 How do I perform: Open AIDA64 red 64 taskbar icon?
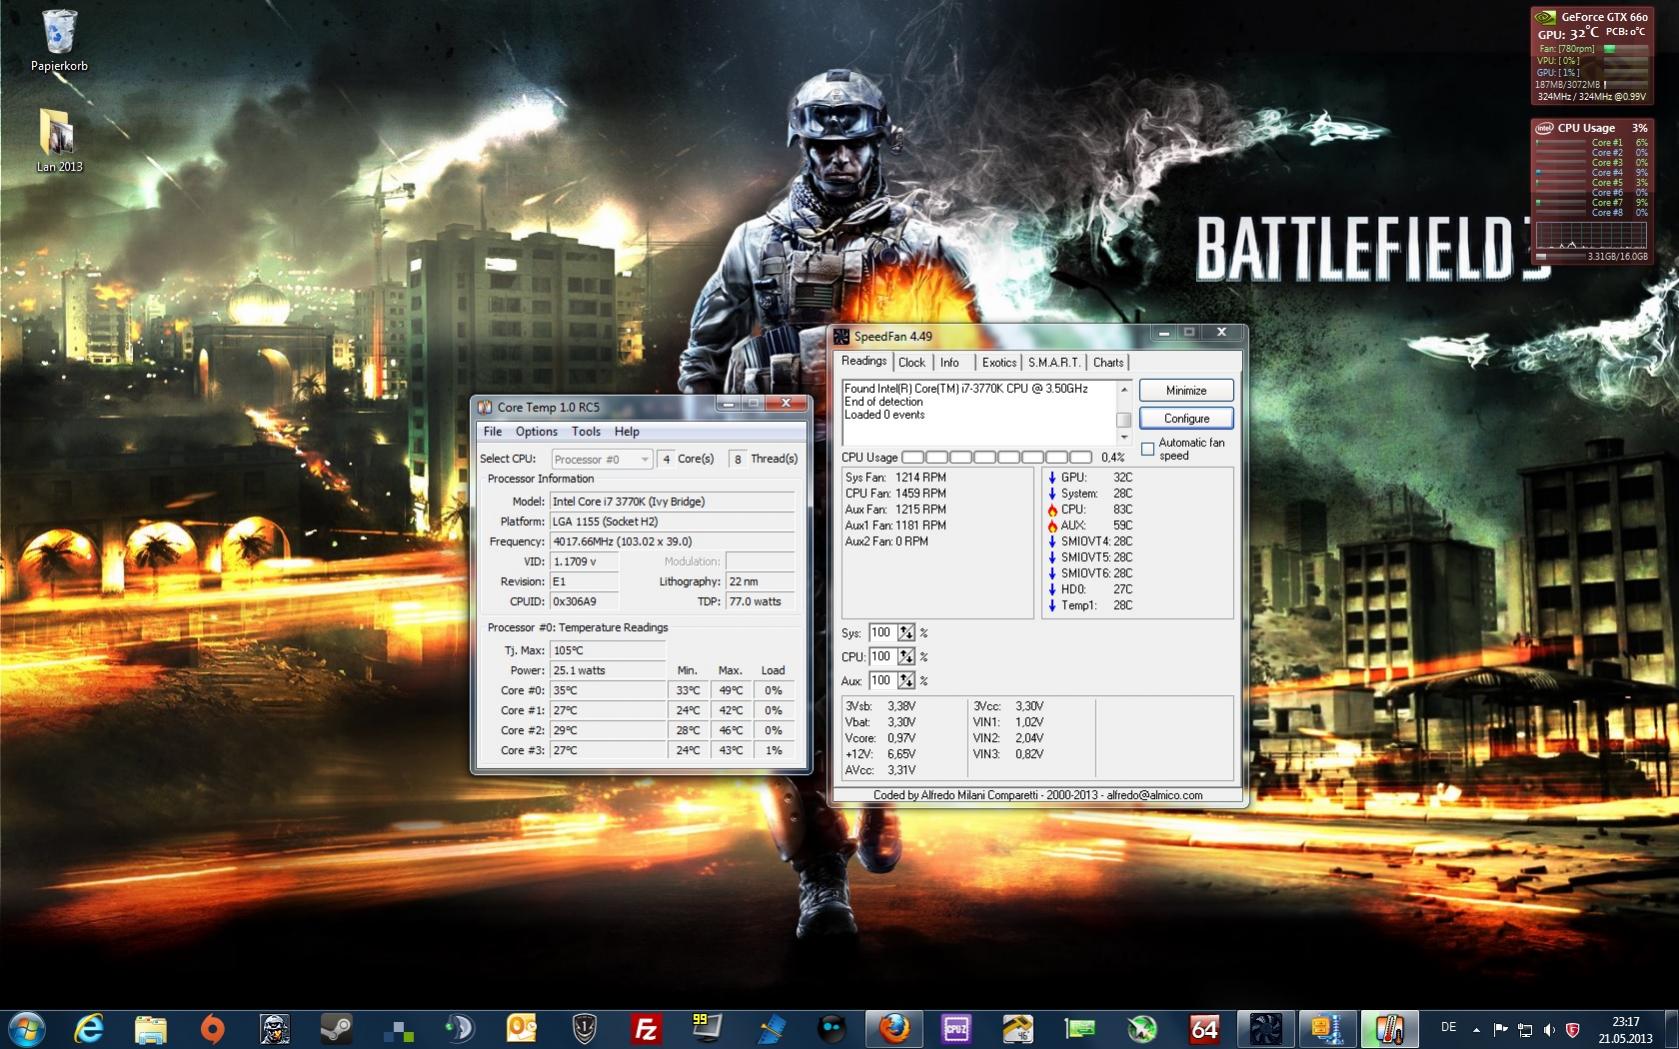[x=1204, y=1028]
